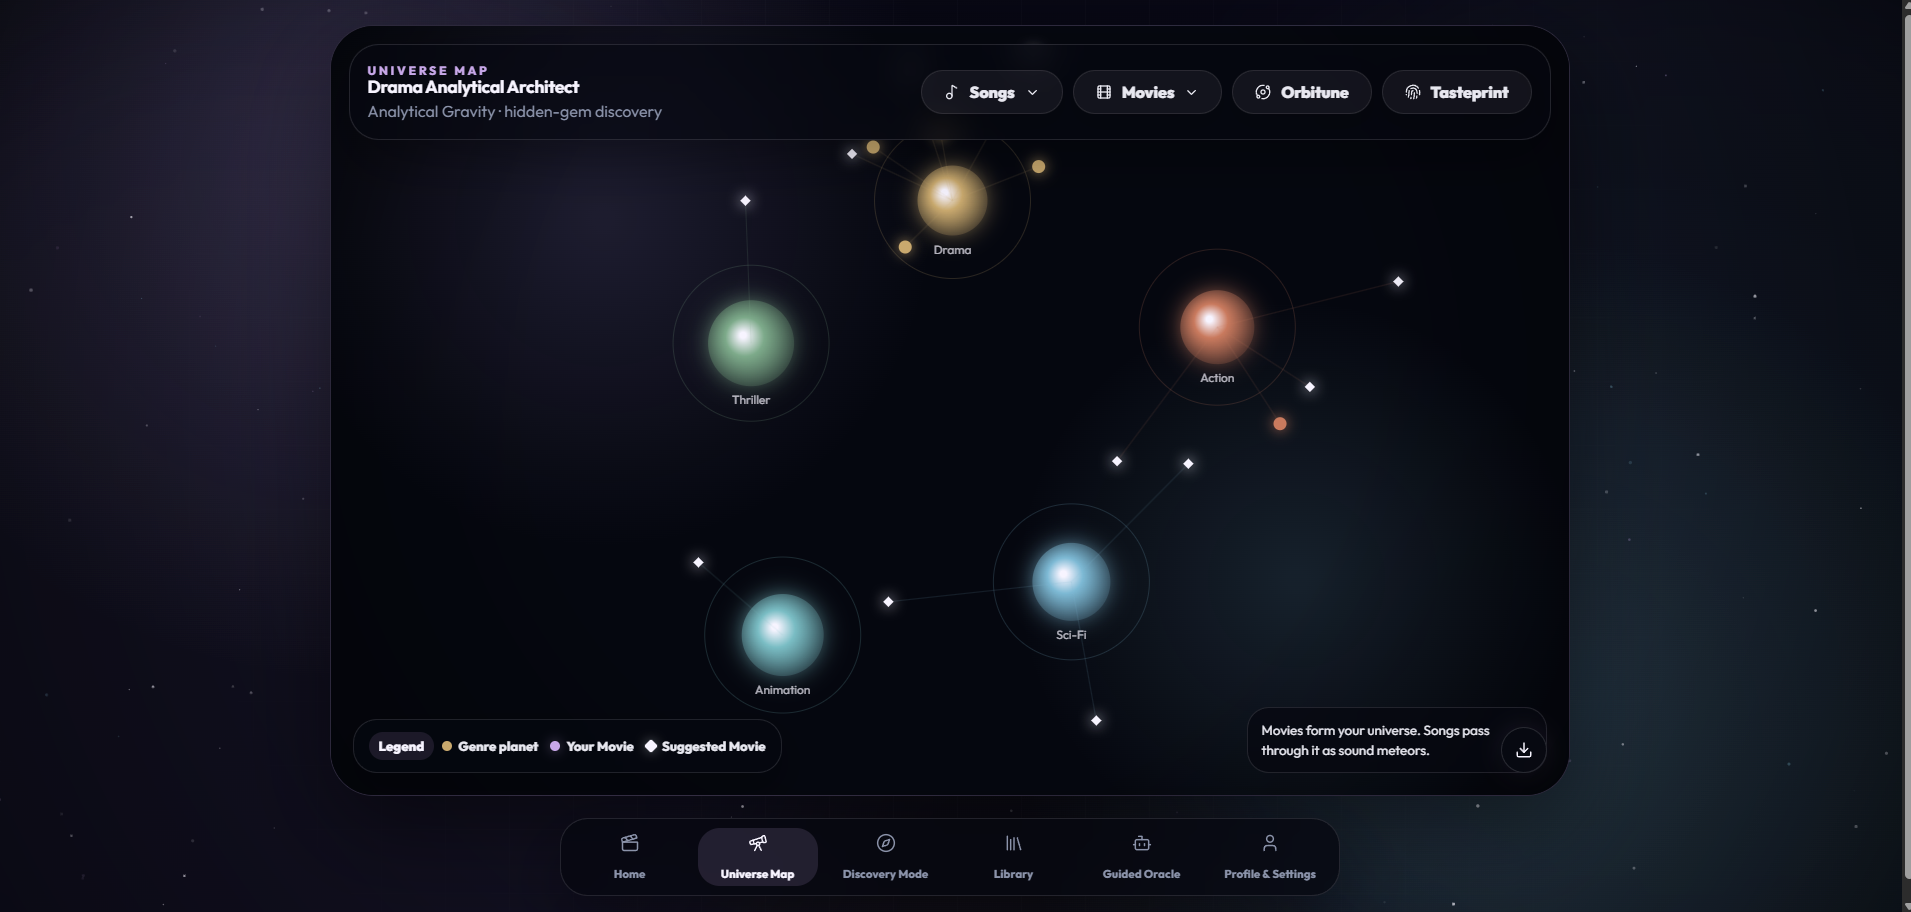Click the Tasteprint fingerprint icon
The width and height of the screenshot is (1911, 912).
pos(1412,92)
